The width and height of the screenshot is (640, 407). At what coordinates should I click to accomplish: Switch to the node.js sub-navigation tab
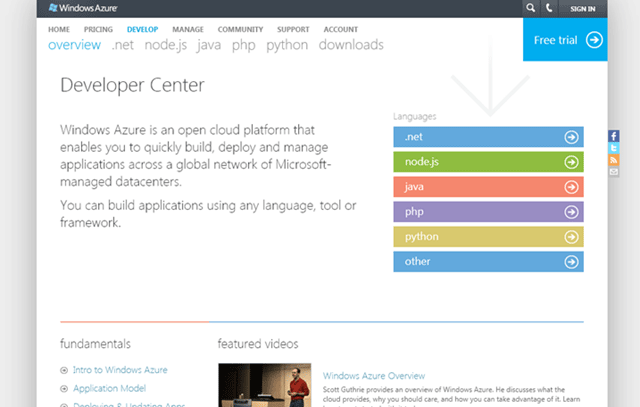click(x=166, y=44)
